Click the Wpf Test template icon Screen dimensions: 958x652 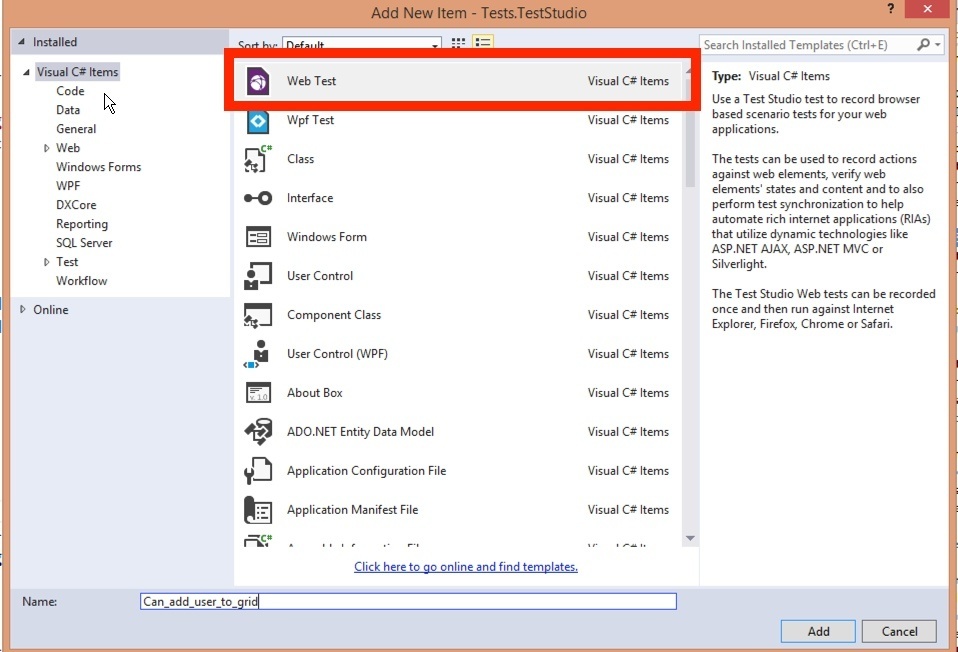[258, 122]
